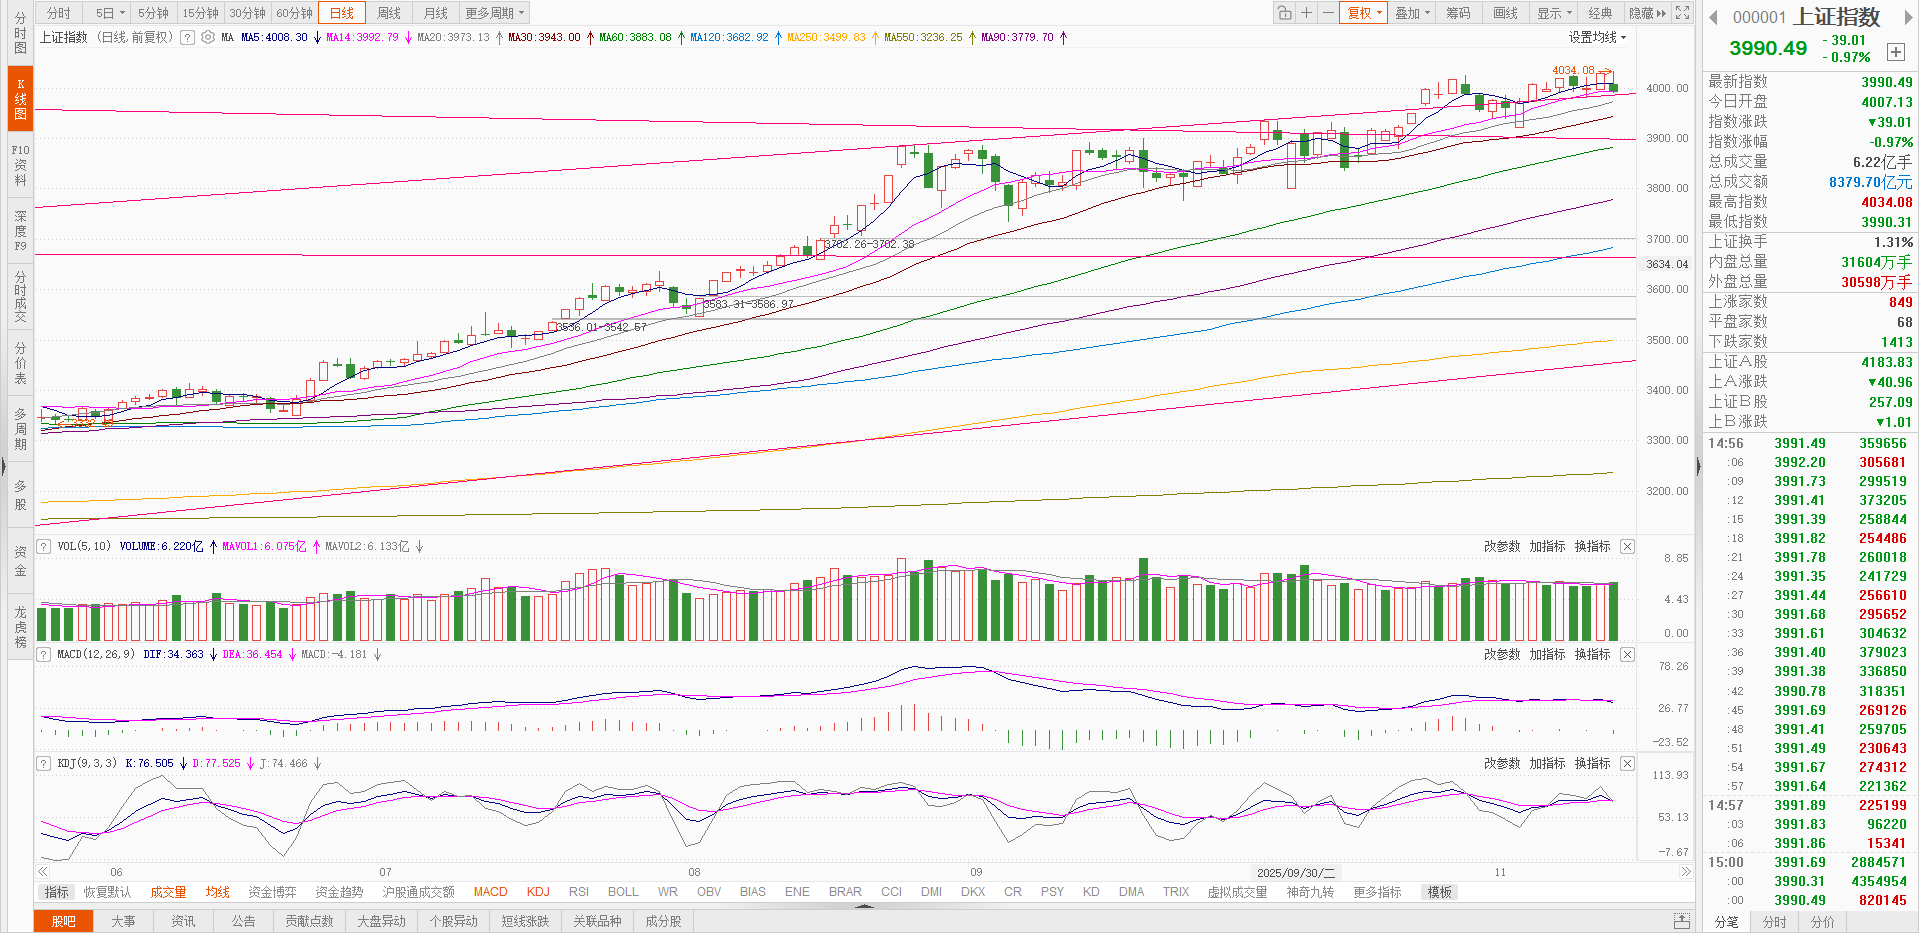Open the 更多周期 dropdown

point(495,13)
